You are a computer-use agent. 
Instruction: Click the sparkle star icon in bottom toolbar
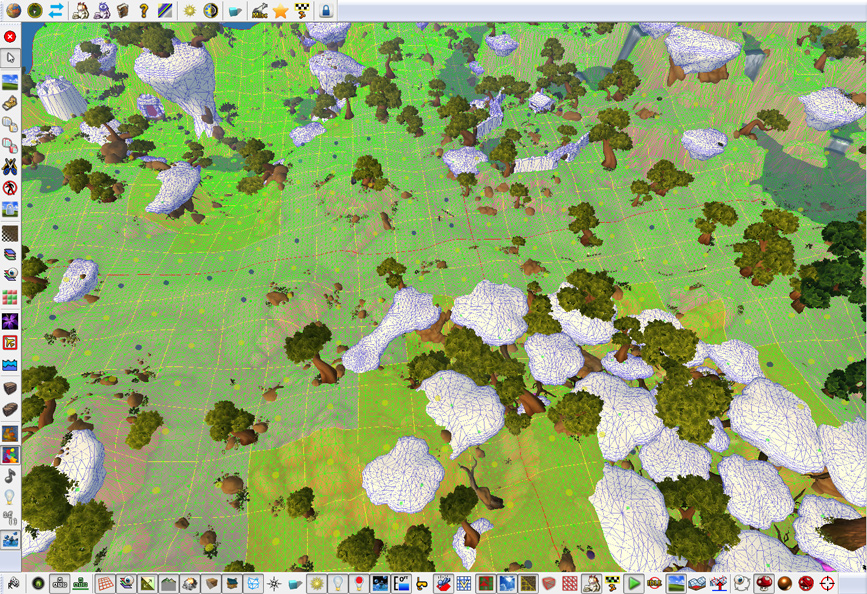[274, 583]
